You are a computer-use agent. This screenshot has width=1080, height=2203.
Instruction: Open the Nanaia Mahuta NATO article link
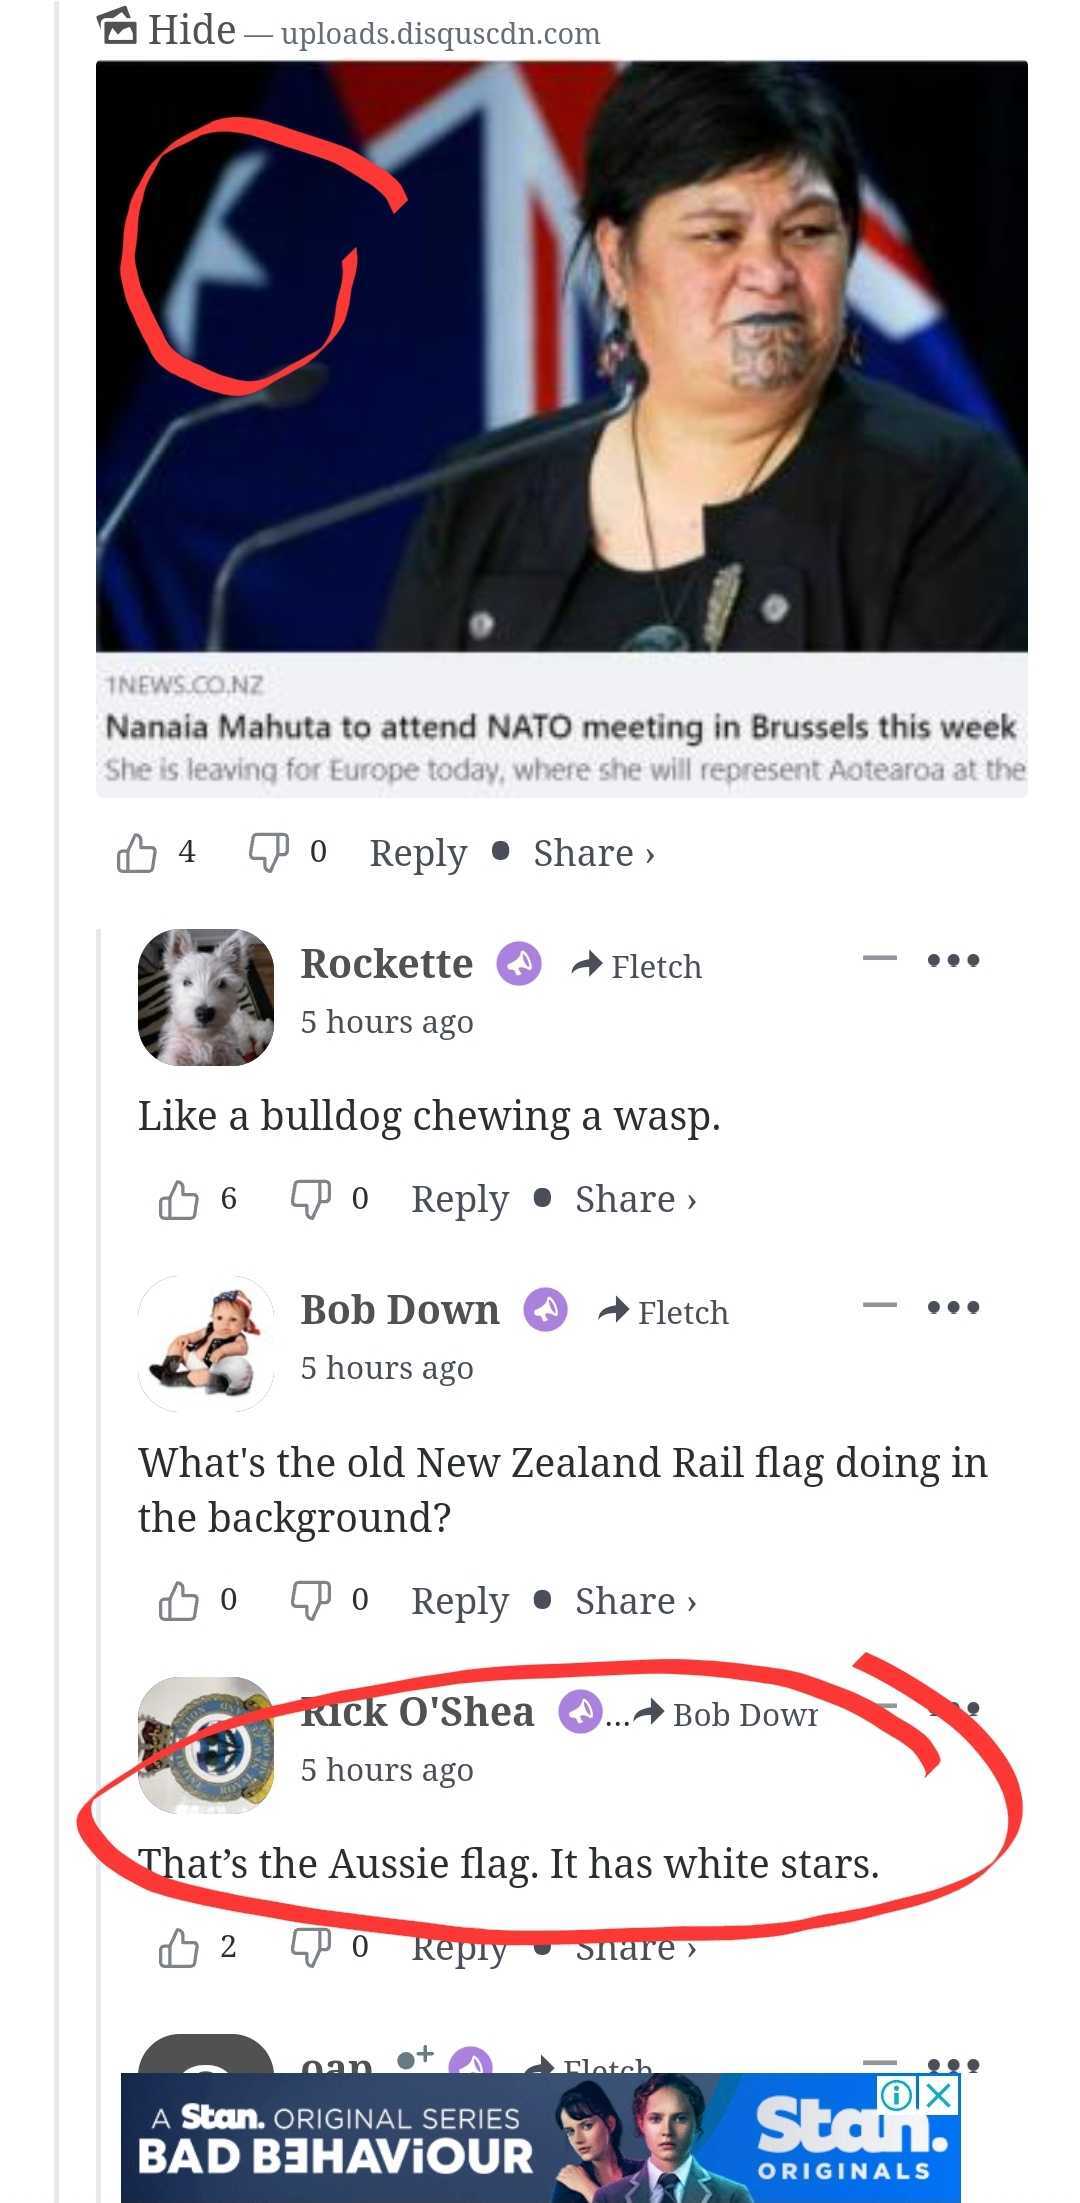(x=560, y=726)
